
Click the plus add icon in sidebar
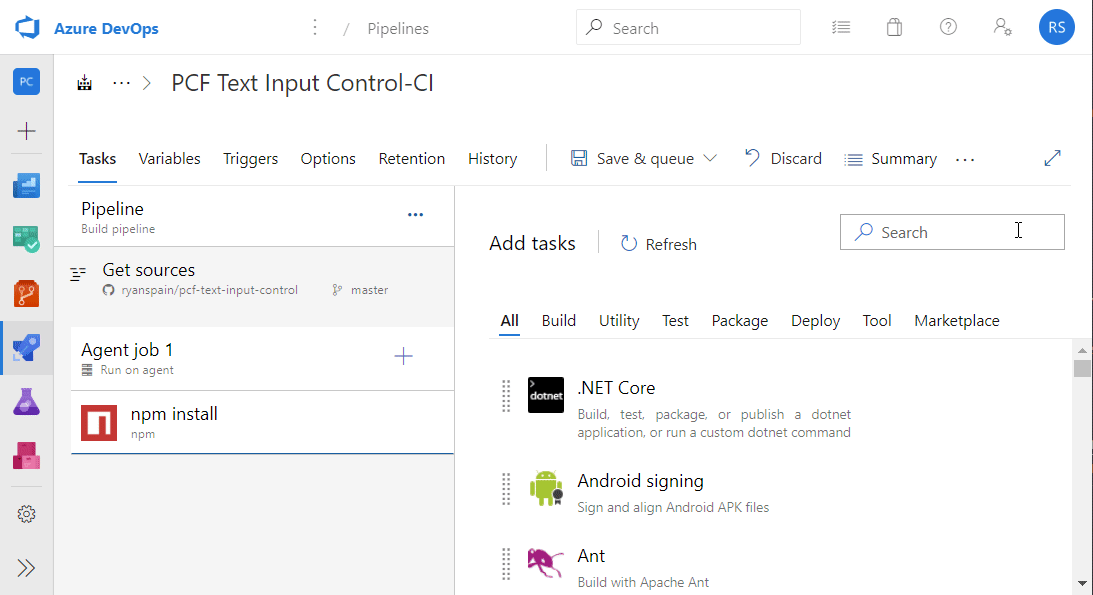[26, 131]
